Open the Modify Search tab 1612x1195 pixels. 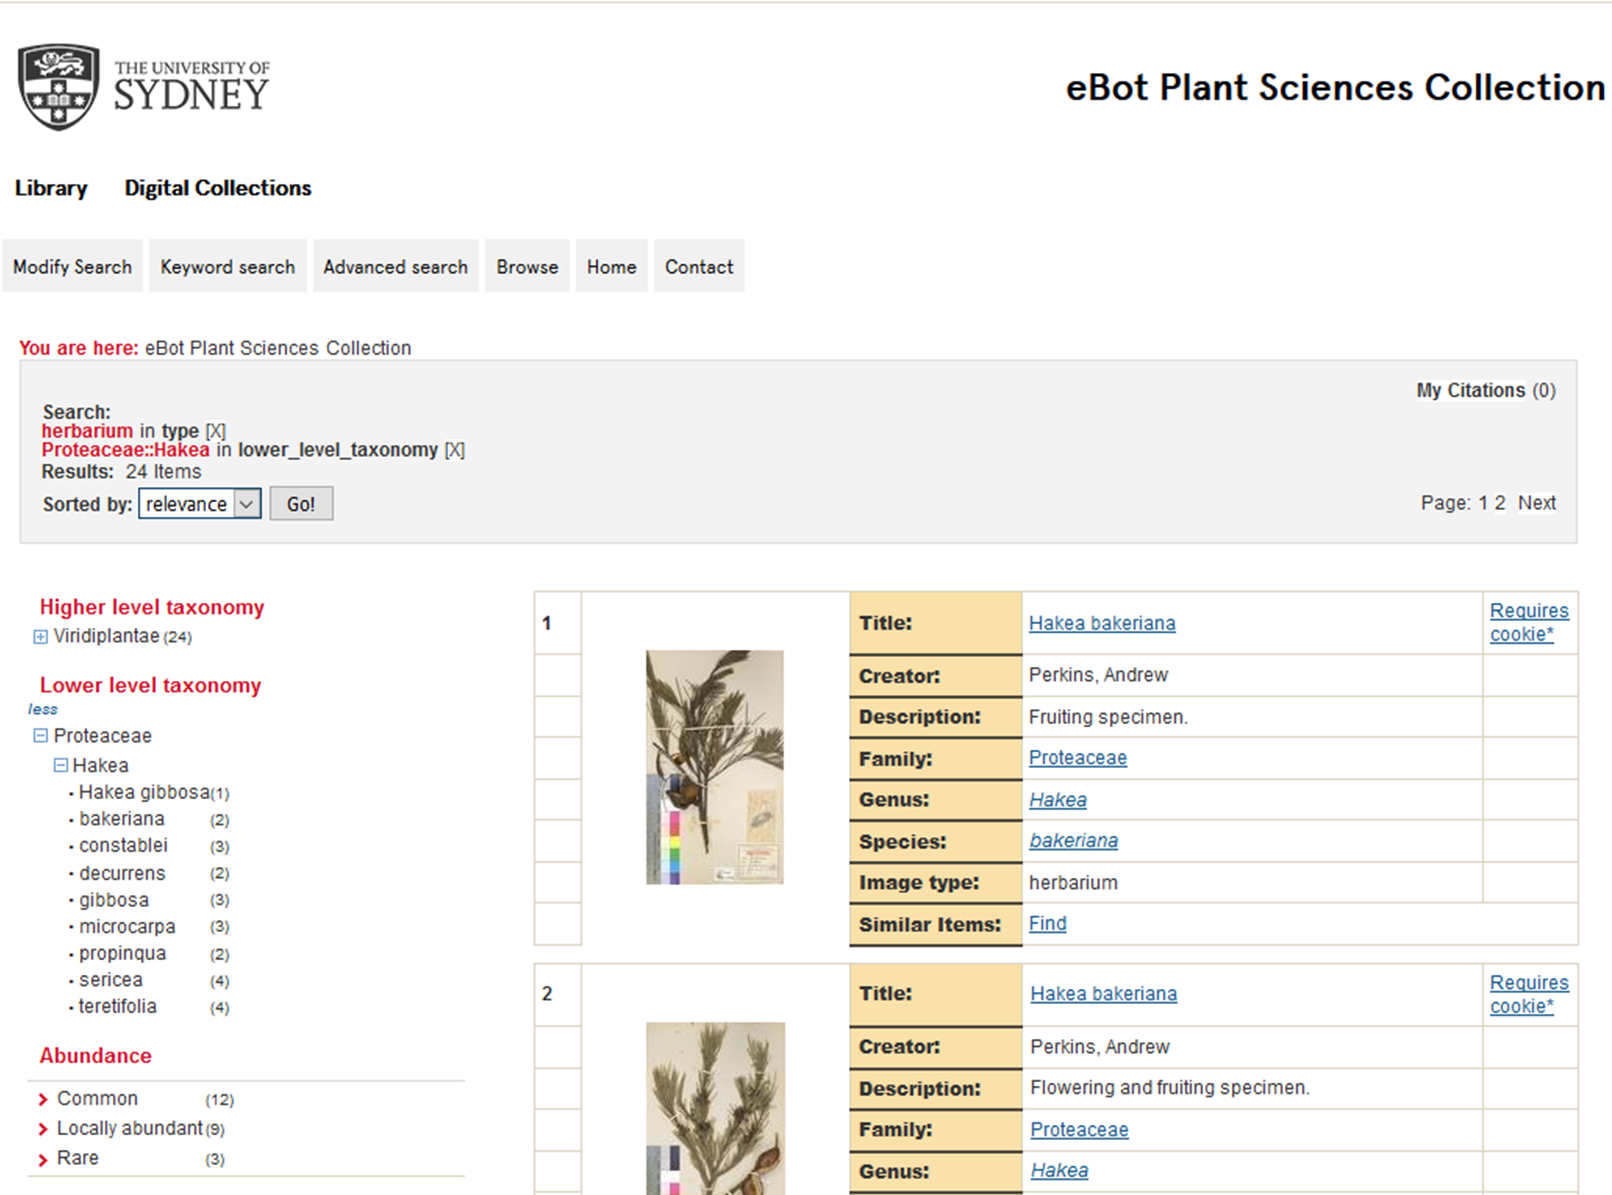[72, 267]
